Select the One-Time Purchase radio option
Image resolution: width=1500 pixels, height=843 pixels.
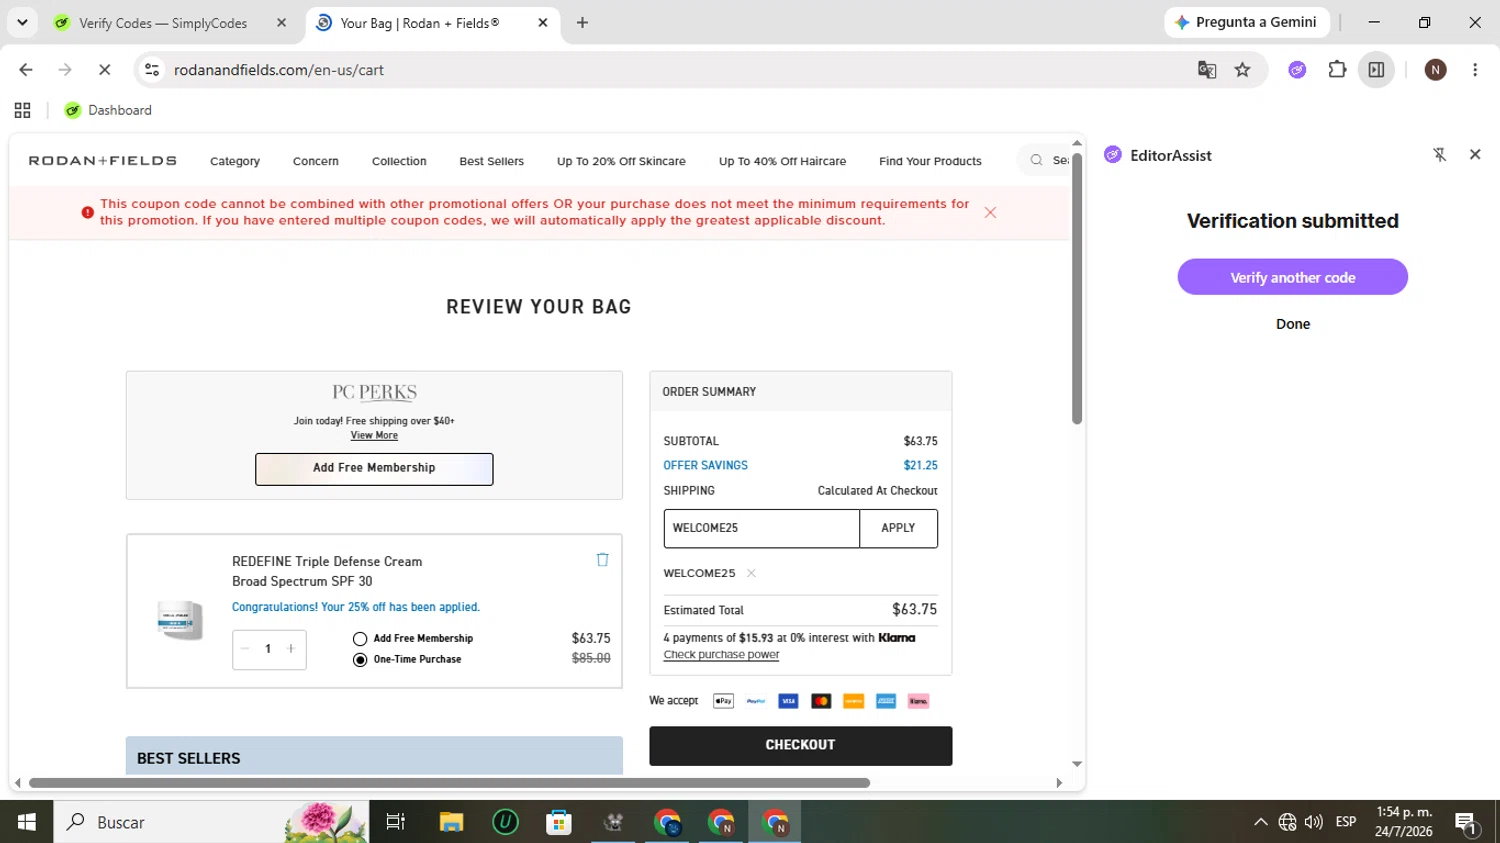[x=360, y=660]
